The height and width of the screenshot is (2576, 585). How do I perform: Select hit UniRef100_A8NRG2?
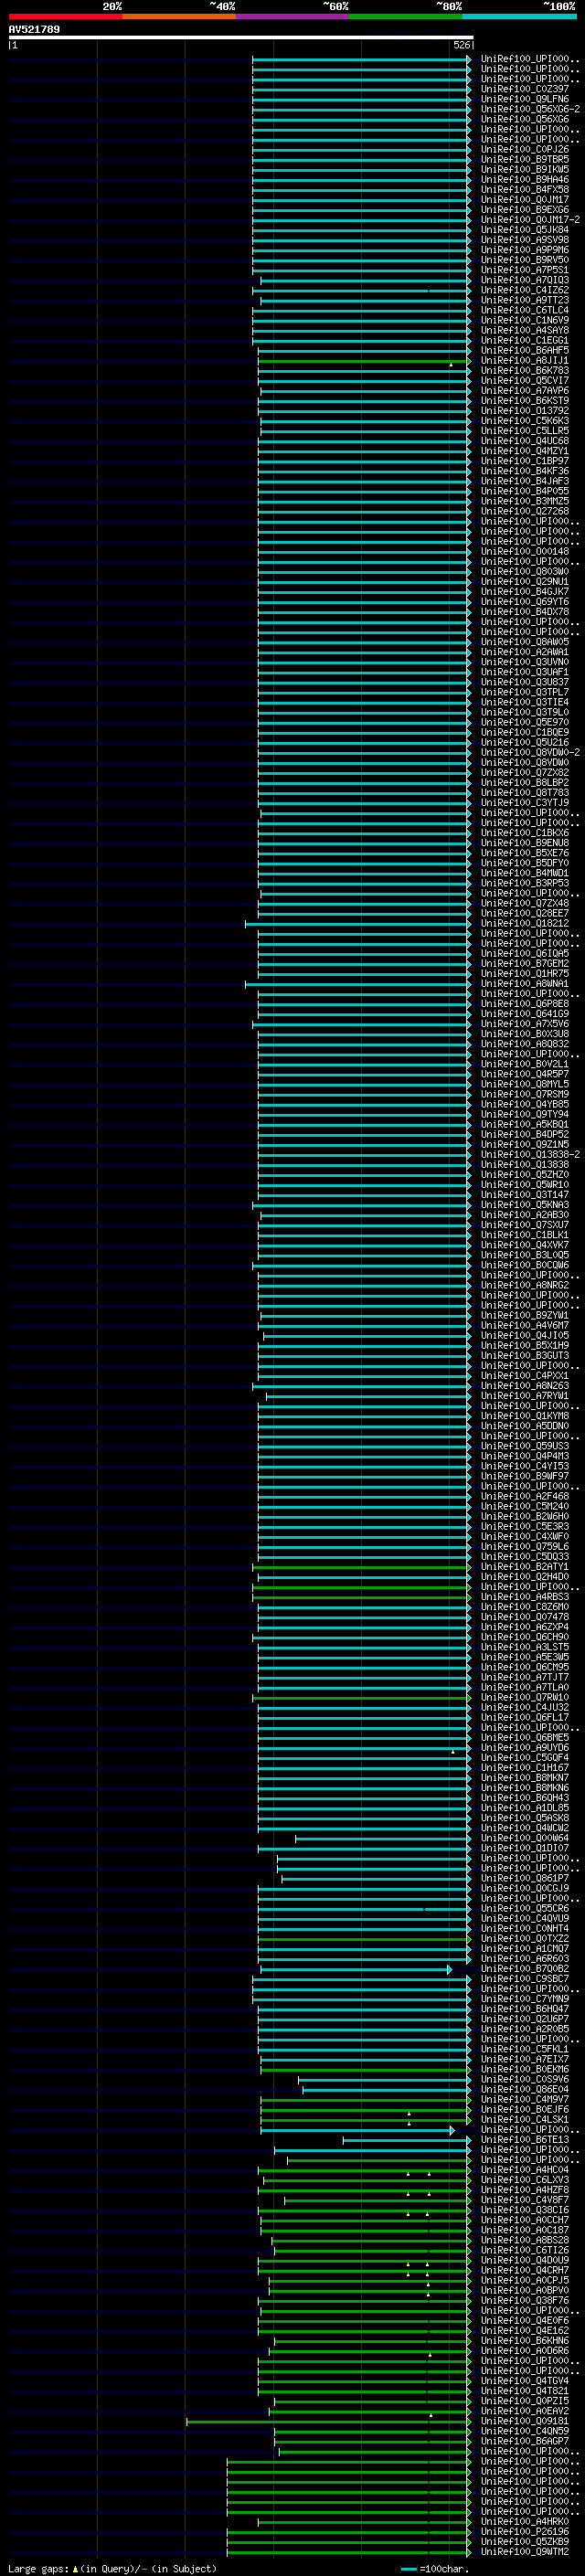pos(525,1285)
